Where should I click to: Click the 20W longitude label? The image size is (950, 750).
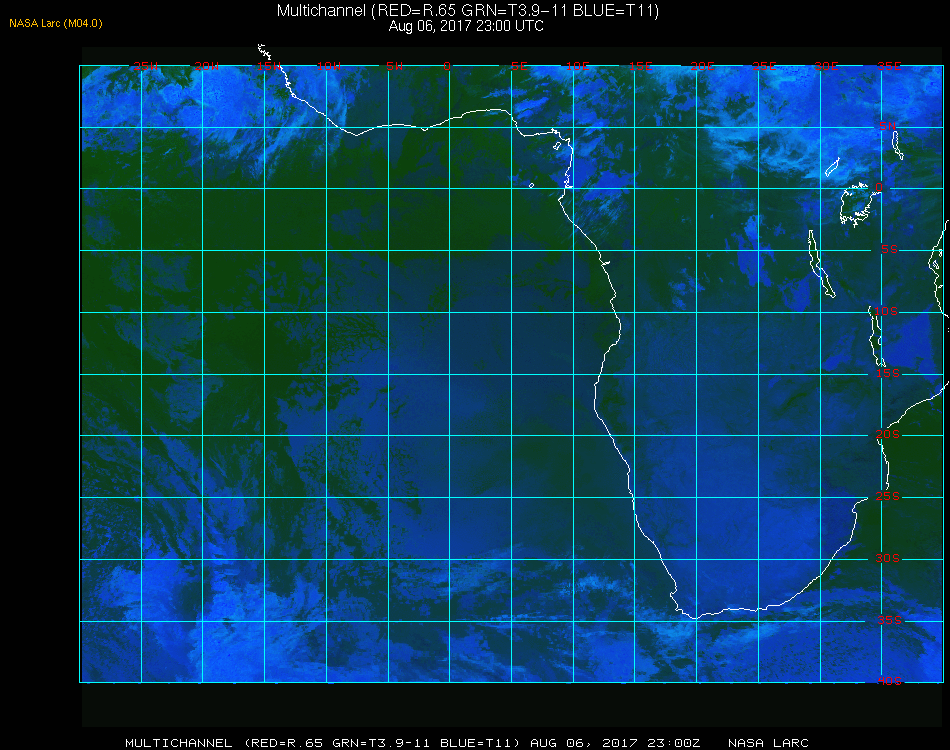207,66
